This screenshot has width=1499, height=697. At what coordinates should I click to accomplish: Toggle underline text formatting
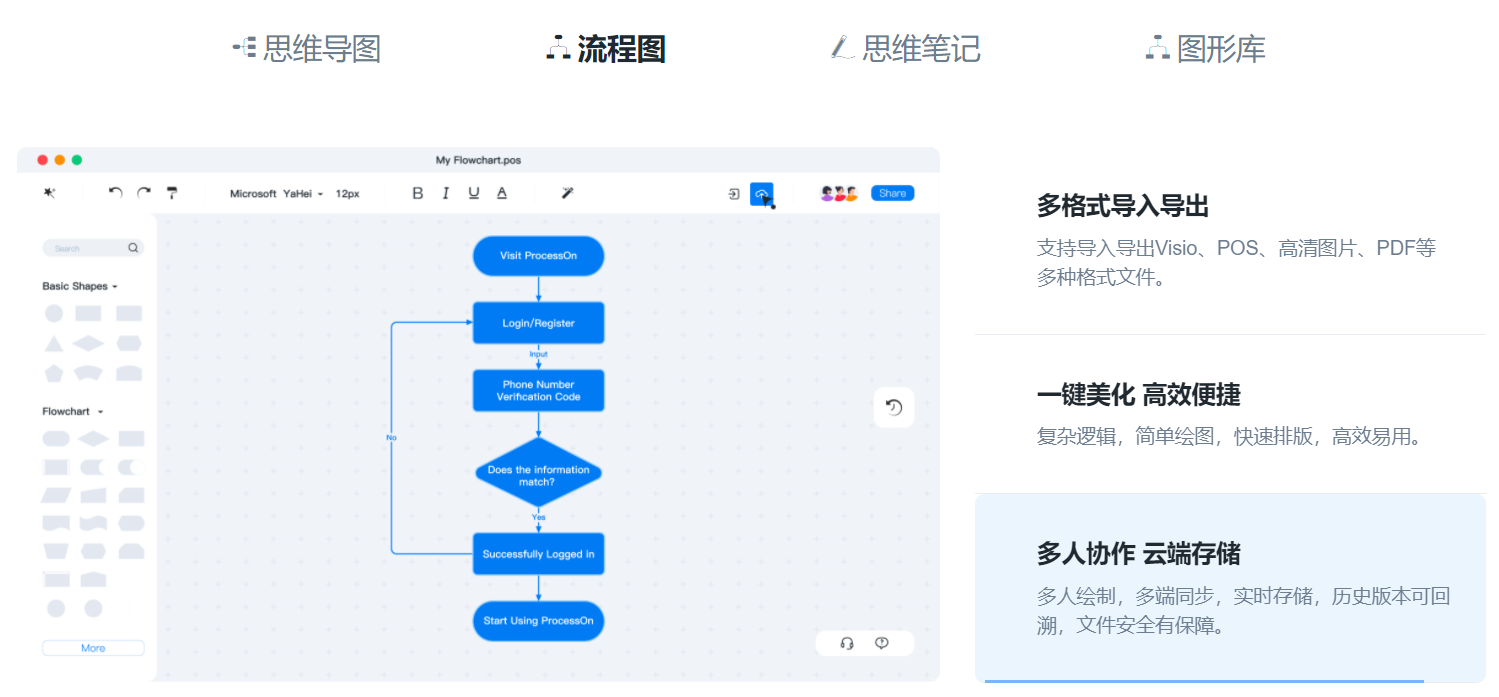[473, 193]
